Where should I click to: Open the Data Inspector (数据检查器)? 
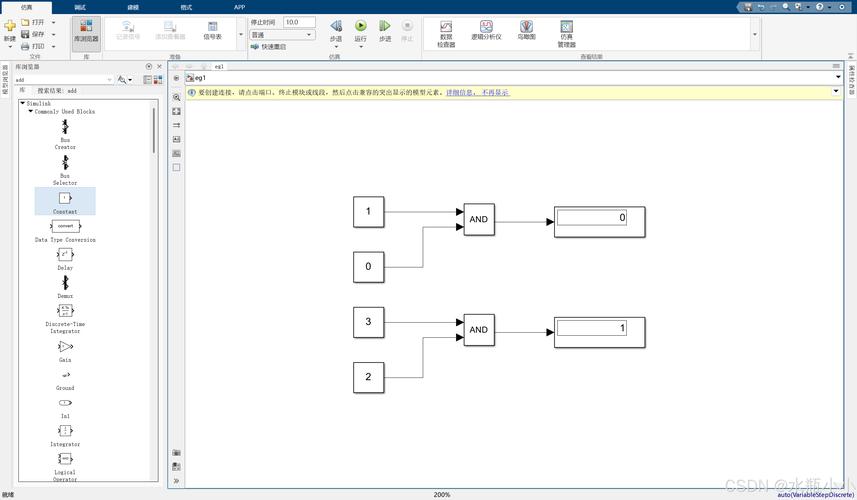(x=446, y=30)
